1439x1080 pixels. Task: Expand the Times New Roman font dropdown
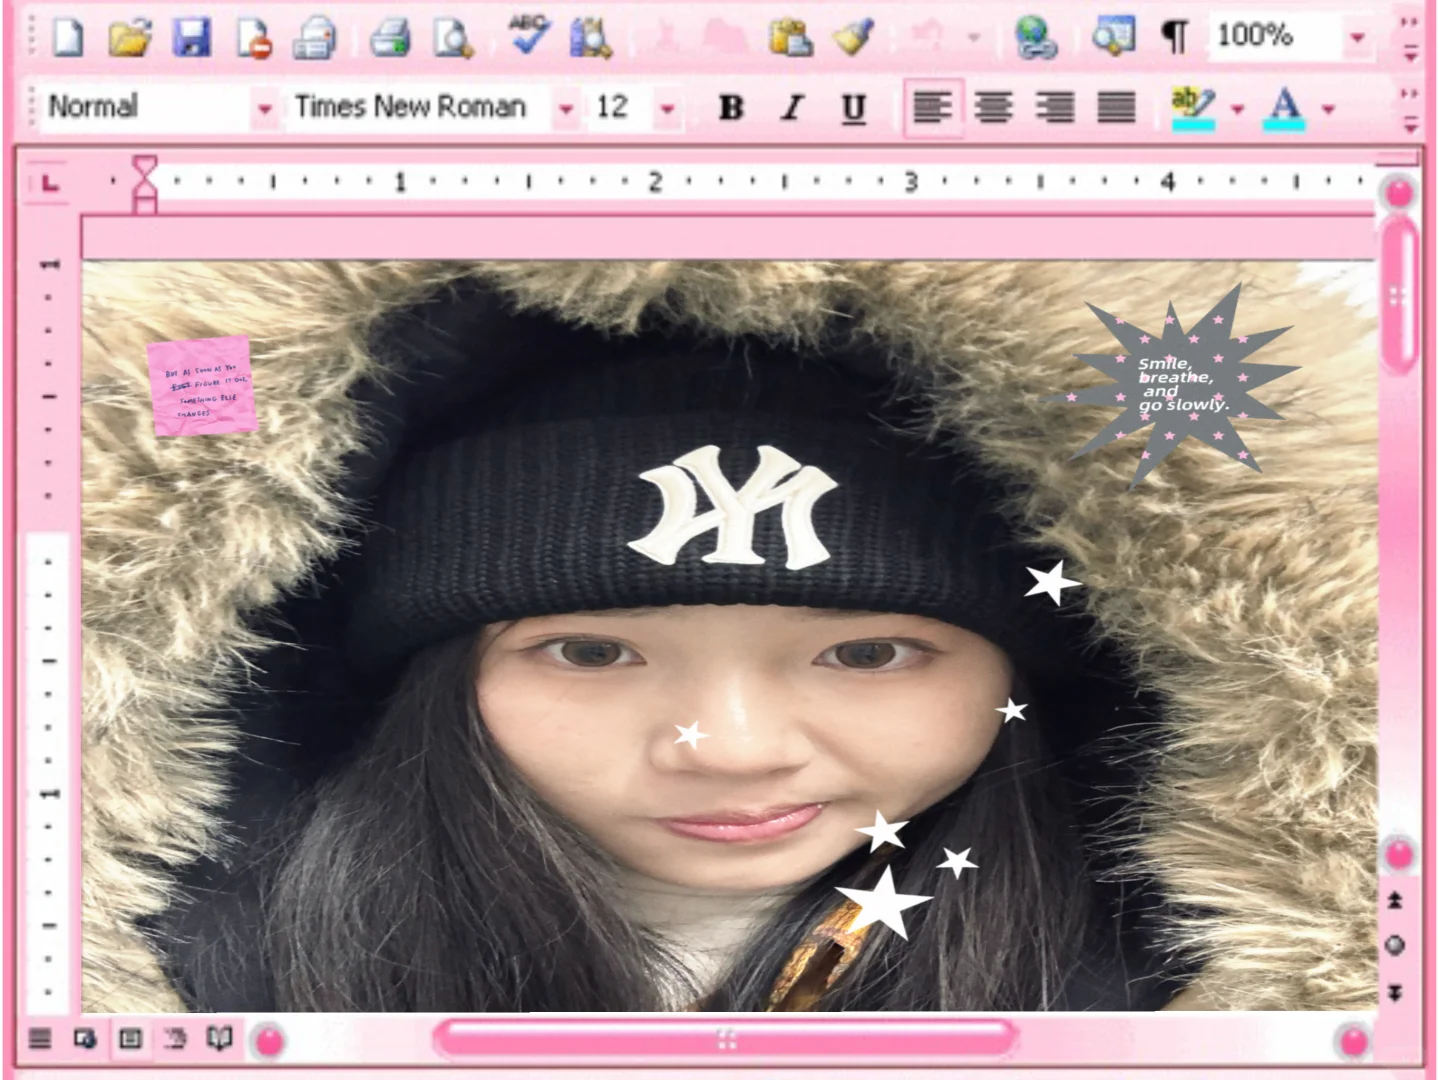[x=566, y=108]
